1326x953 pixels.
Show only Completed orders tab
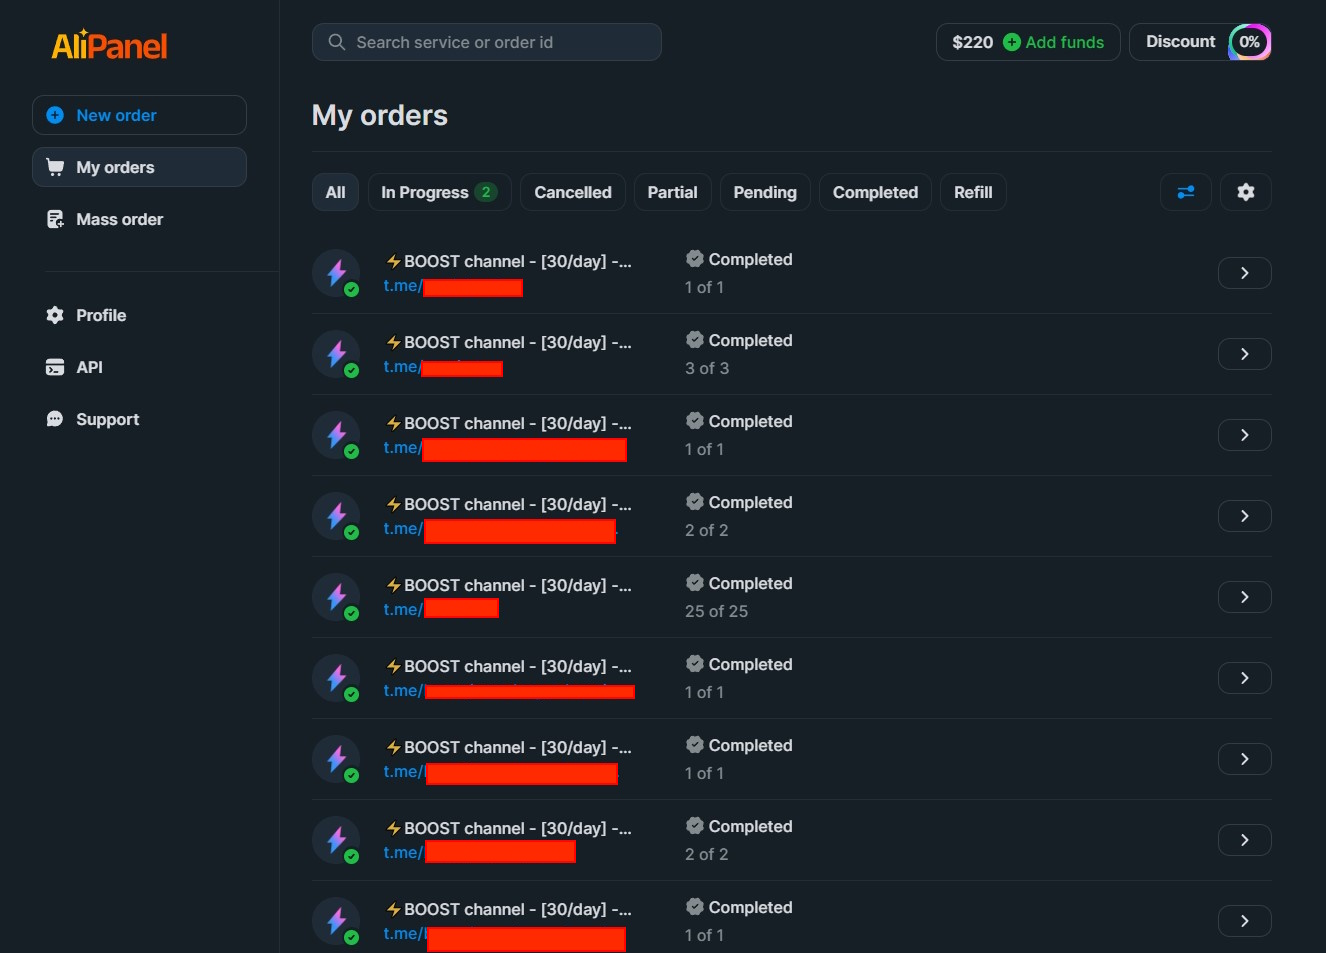click(x=875, y=192)
